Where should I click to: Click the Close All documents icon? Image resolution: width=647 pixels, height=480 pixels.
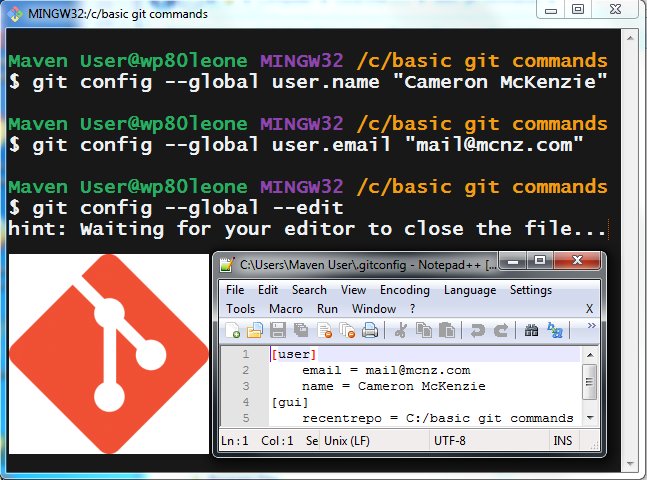347,331
